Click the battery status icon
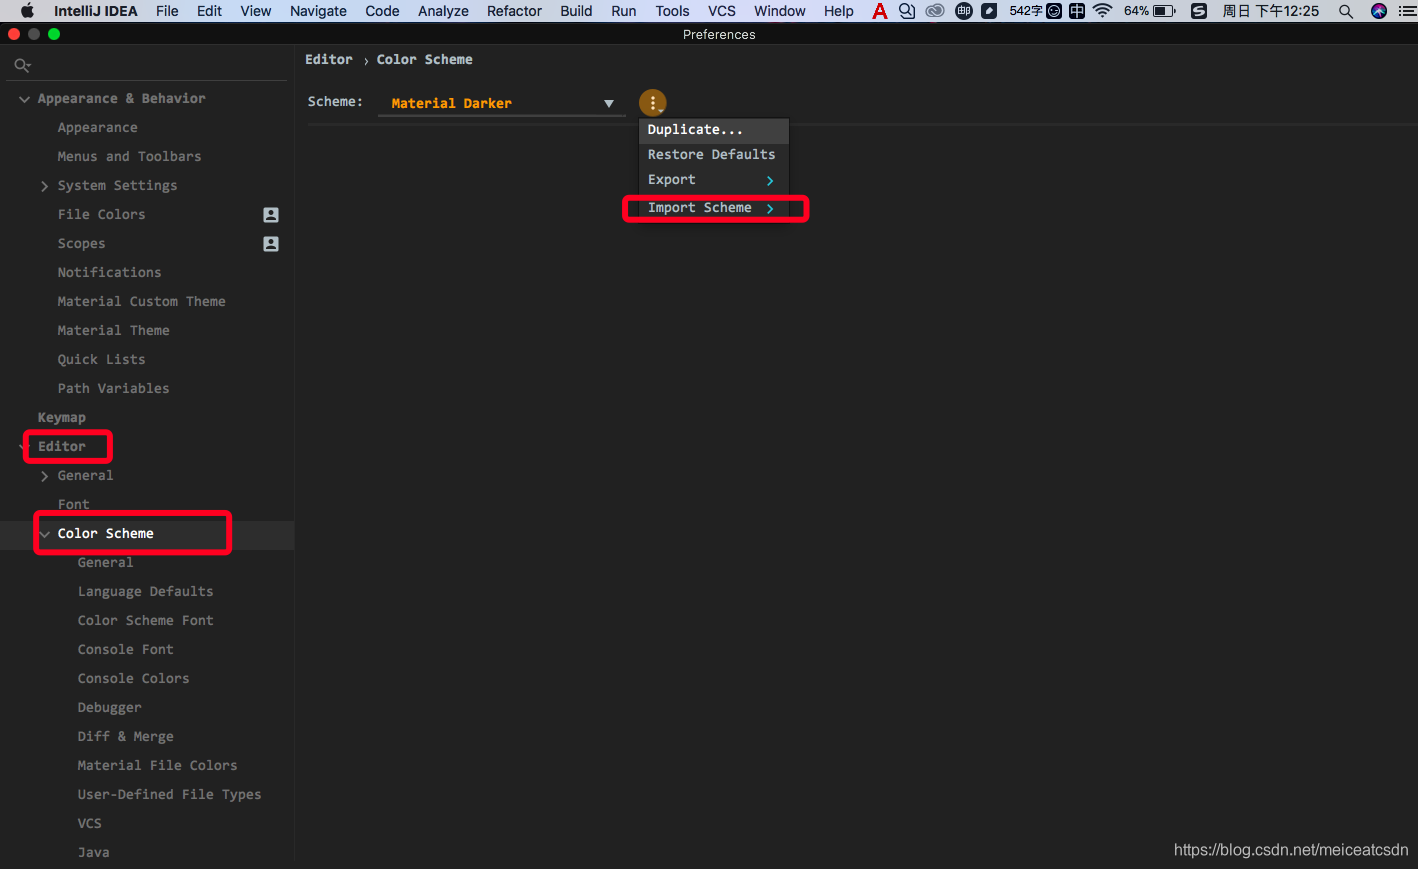This screenshot has height=869, width=1418. coord(1165,11)
